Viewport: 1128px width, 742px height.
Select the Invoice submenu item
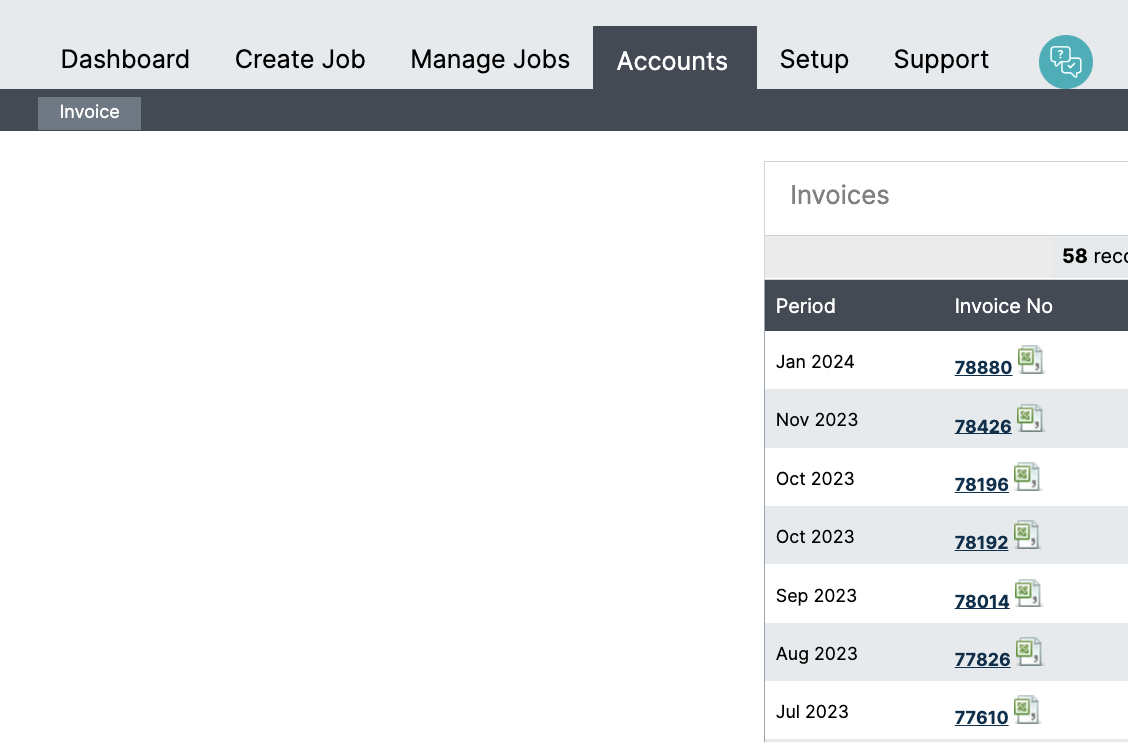point(89,112)
